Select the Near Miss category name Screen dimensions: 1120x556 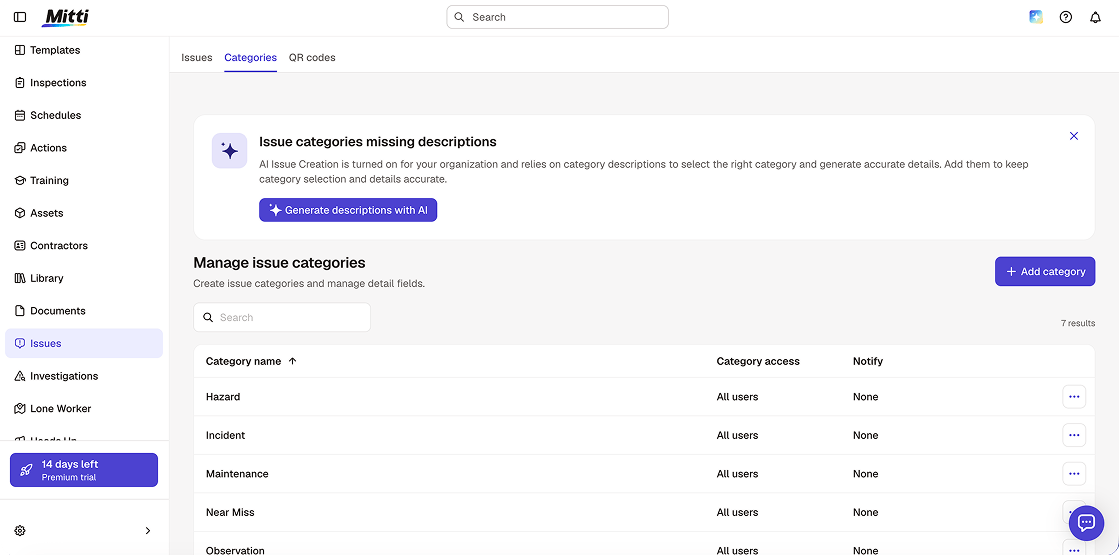coord(230,512)
